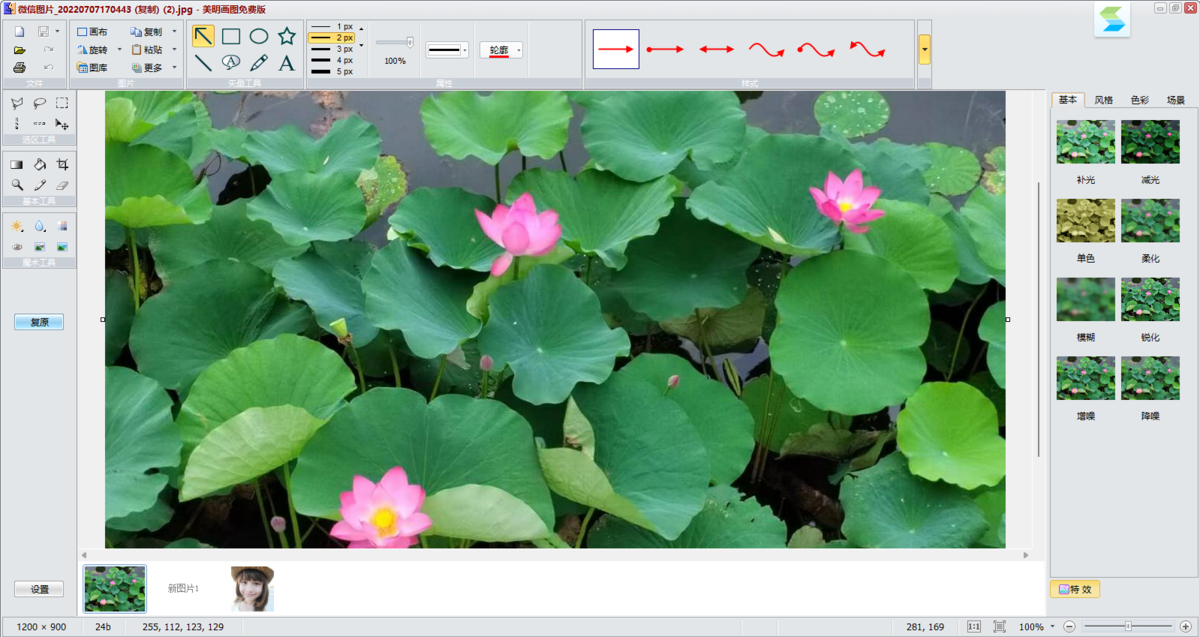Choose the double-headed arrow style
Viewport: 1200px width, 637px height.
coord(716,48)
